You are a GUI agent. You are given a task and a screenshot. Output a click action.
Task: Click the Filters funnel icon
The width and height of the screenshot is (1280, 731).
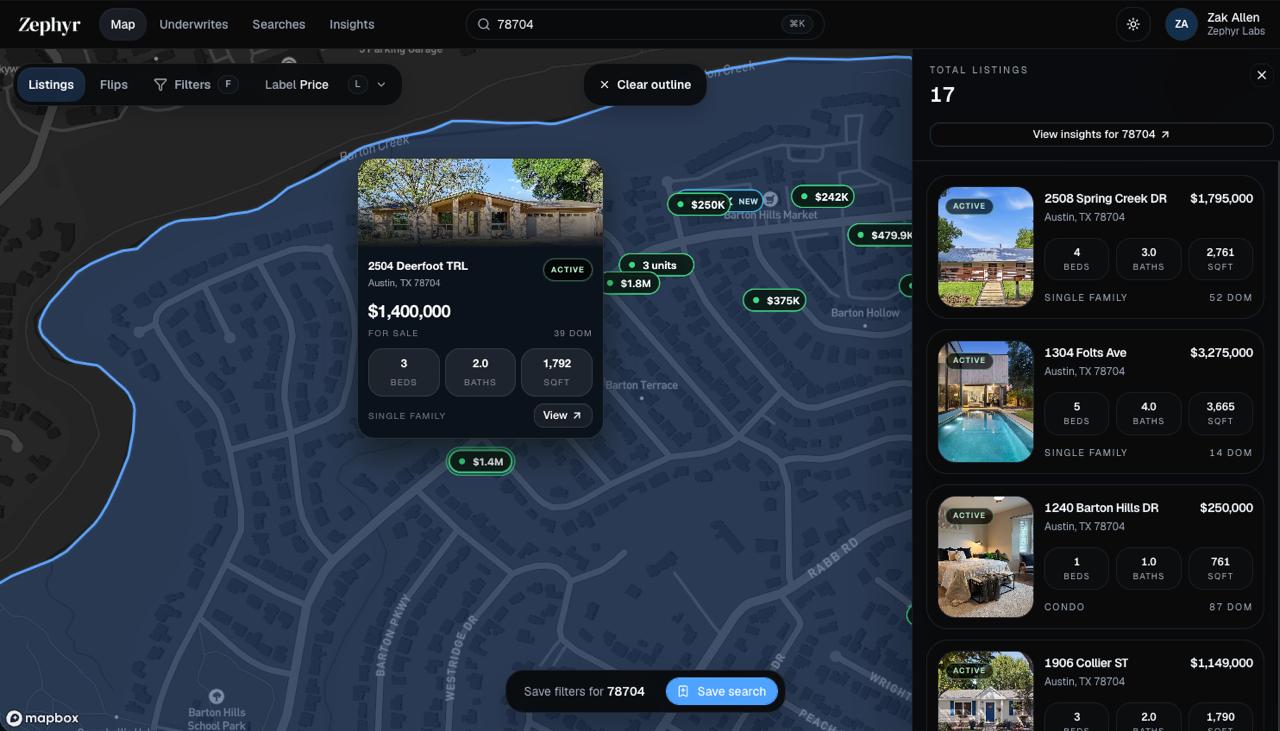[x=160, y=85]
